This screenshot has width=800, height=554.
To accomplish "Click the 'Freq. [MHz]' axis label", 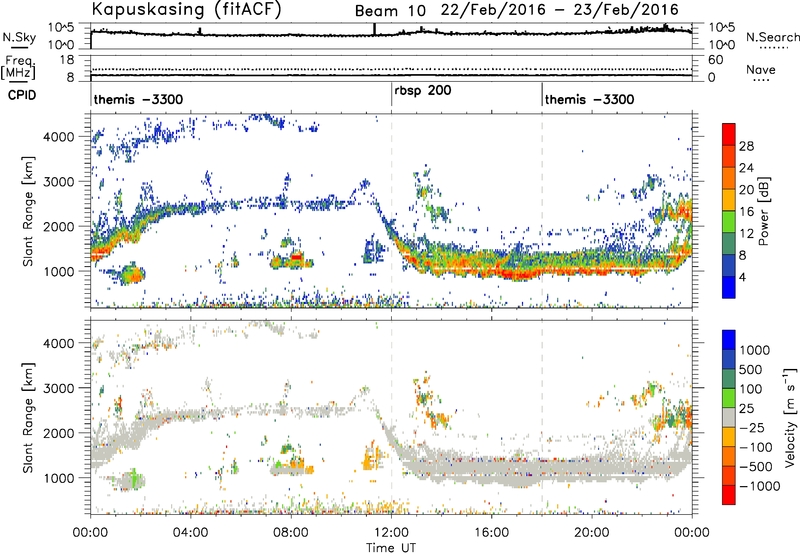I will point(18,67).
